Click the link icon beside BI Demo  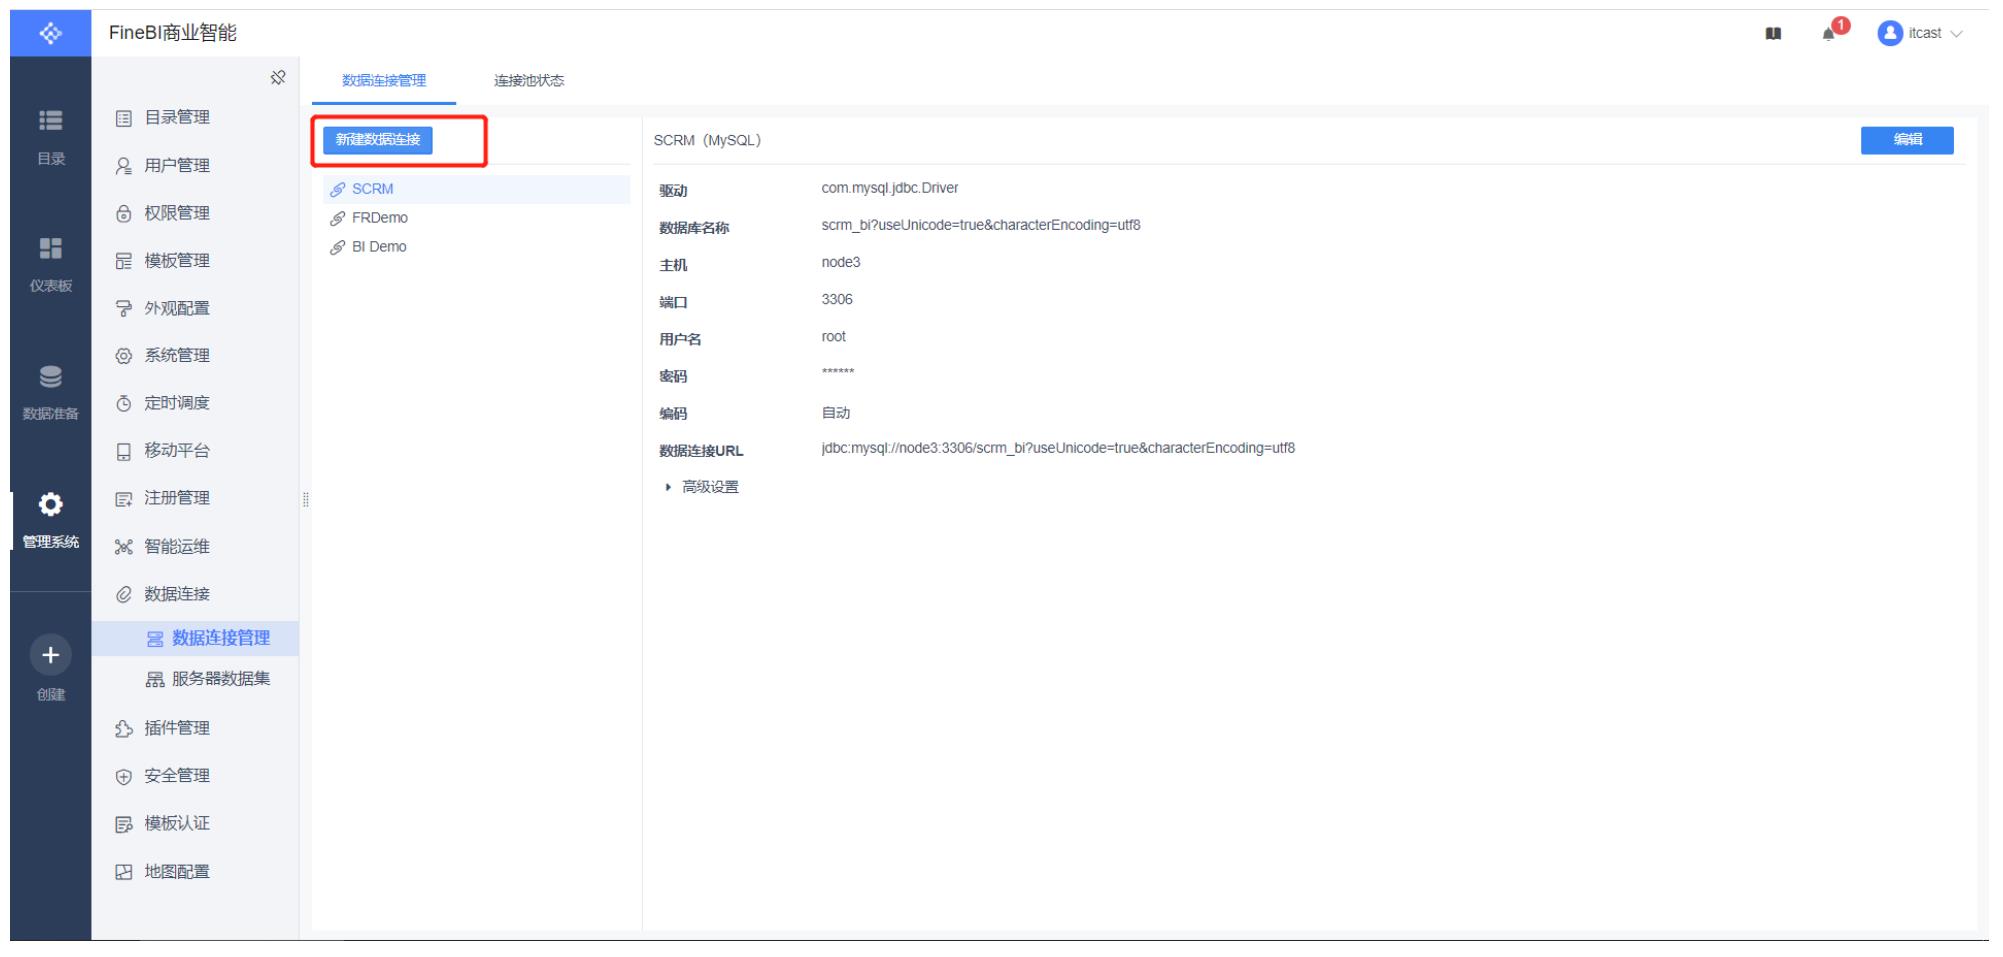click(338, 247)
